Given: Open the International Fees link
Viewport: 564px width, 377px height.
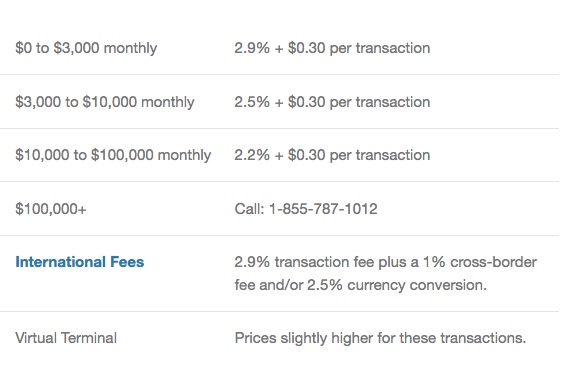Looking at the screenshot, I should point(79,262).
